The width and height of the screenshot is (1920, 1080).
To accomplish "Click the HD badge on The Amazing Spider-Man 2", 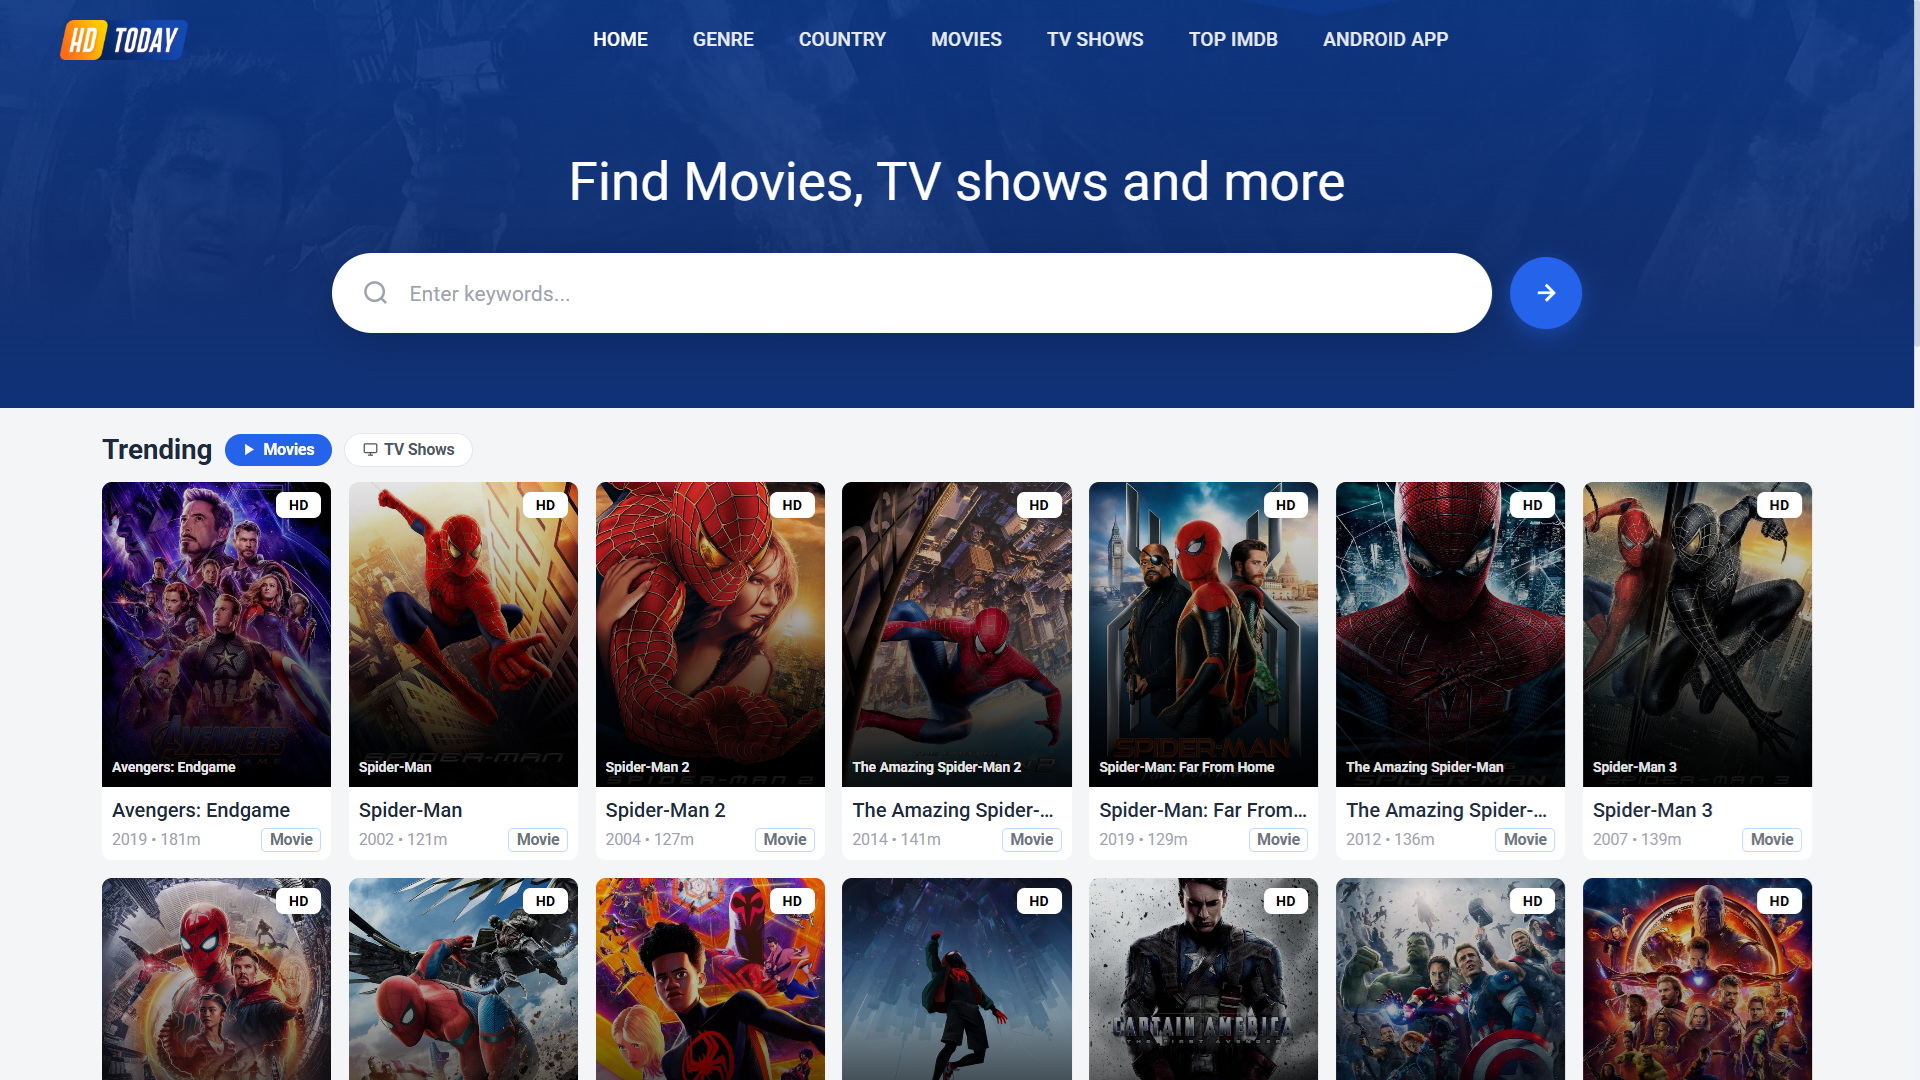I will point(1039,505).
